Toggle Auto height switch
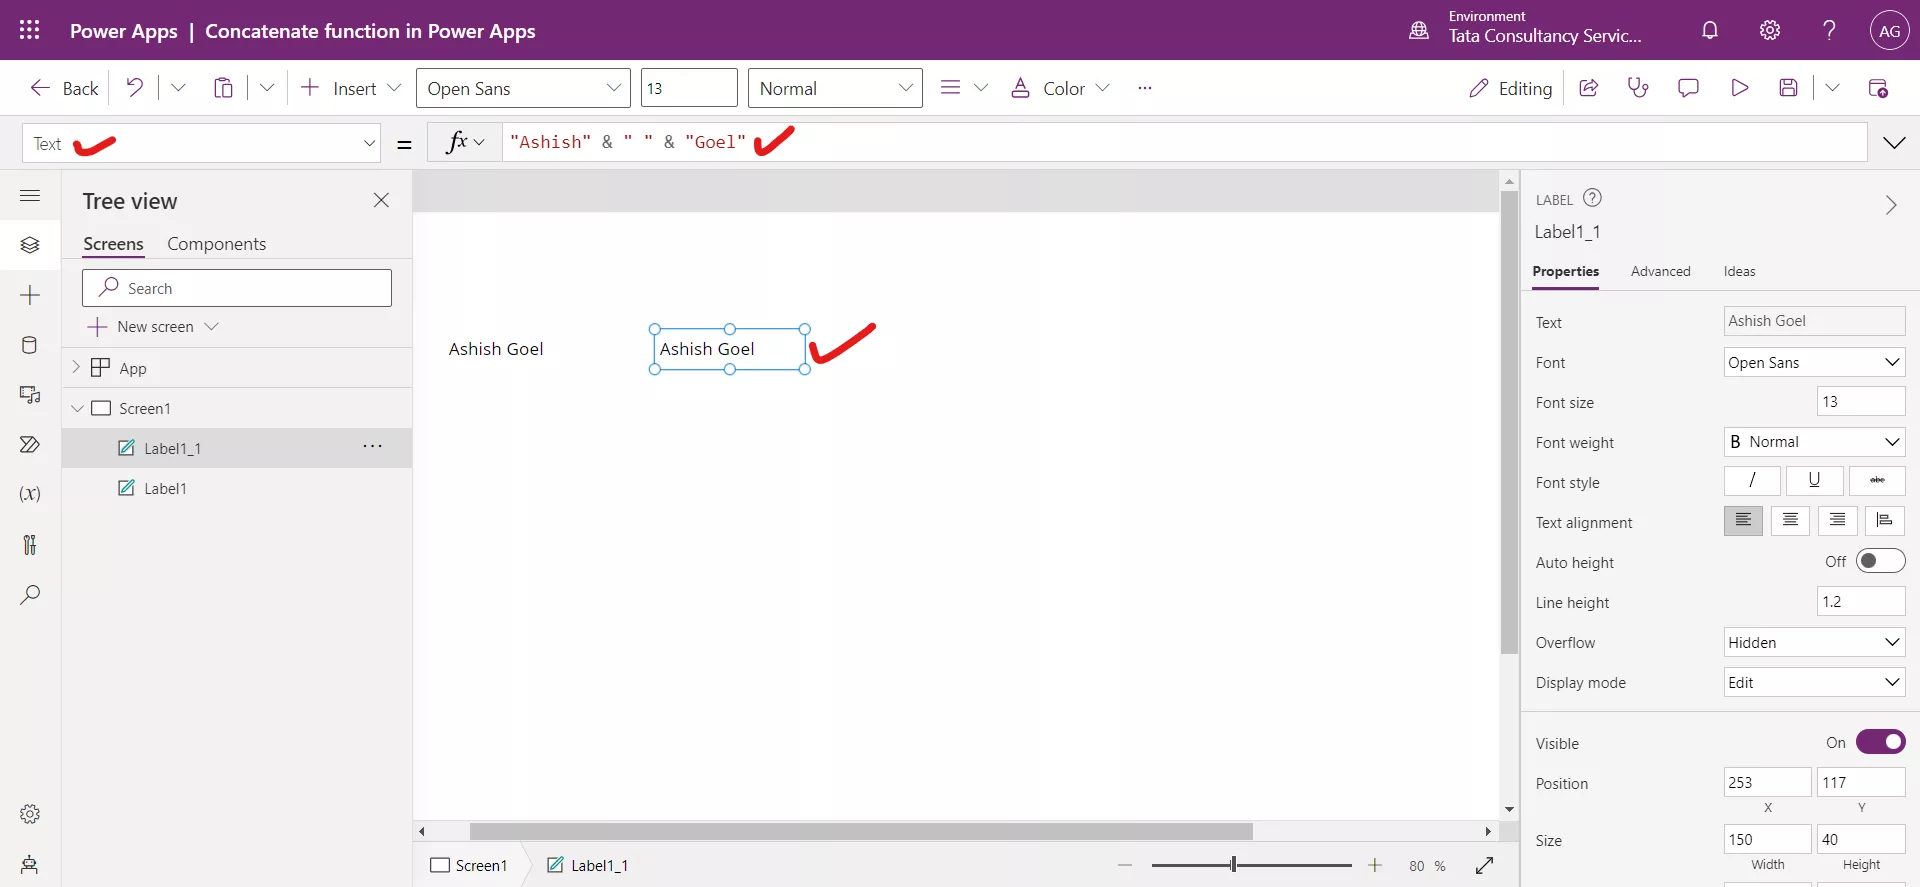The width and height of the screenshot is (1920, 887). [x=1880, y=561]
